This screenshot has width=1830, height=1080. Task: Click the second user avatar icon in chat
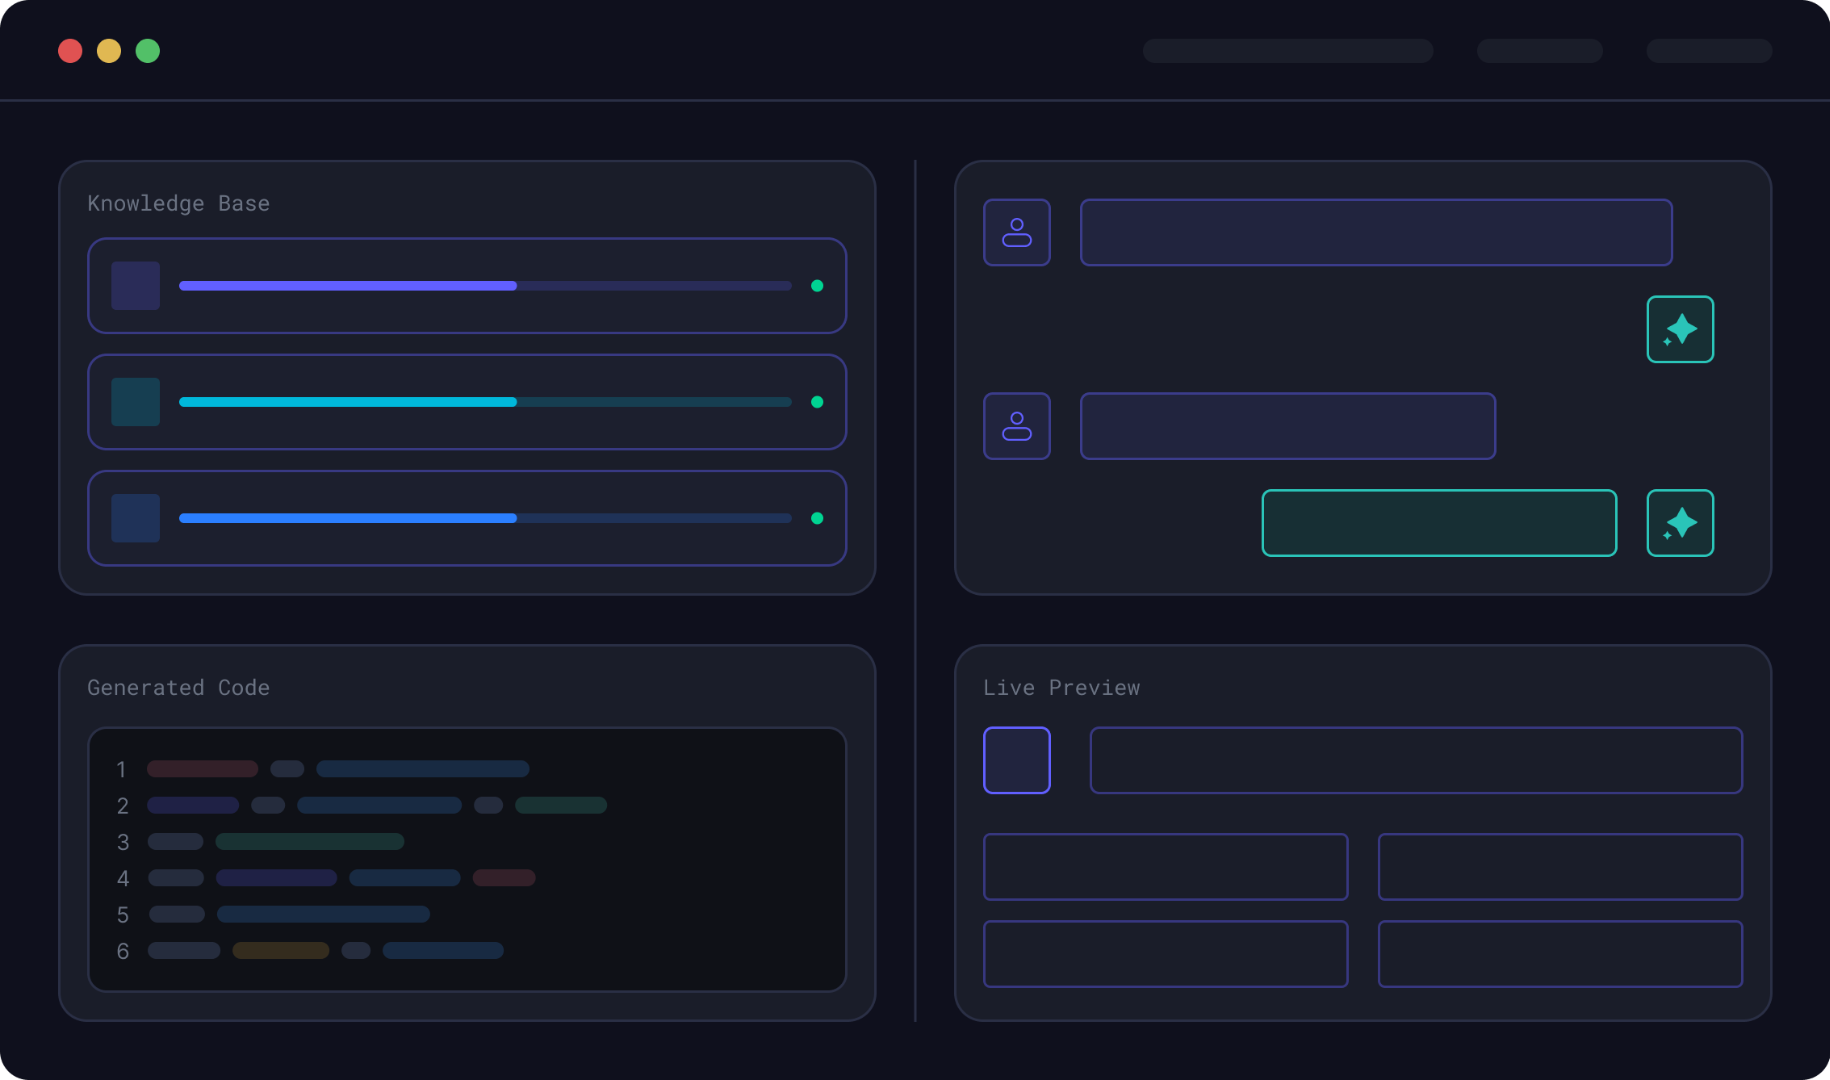(x=1016, y=426)
